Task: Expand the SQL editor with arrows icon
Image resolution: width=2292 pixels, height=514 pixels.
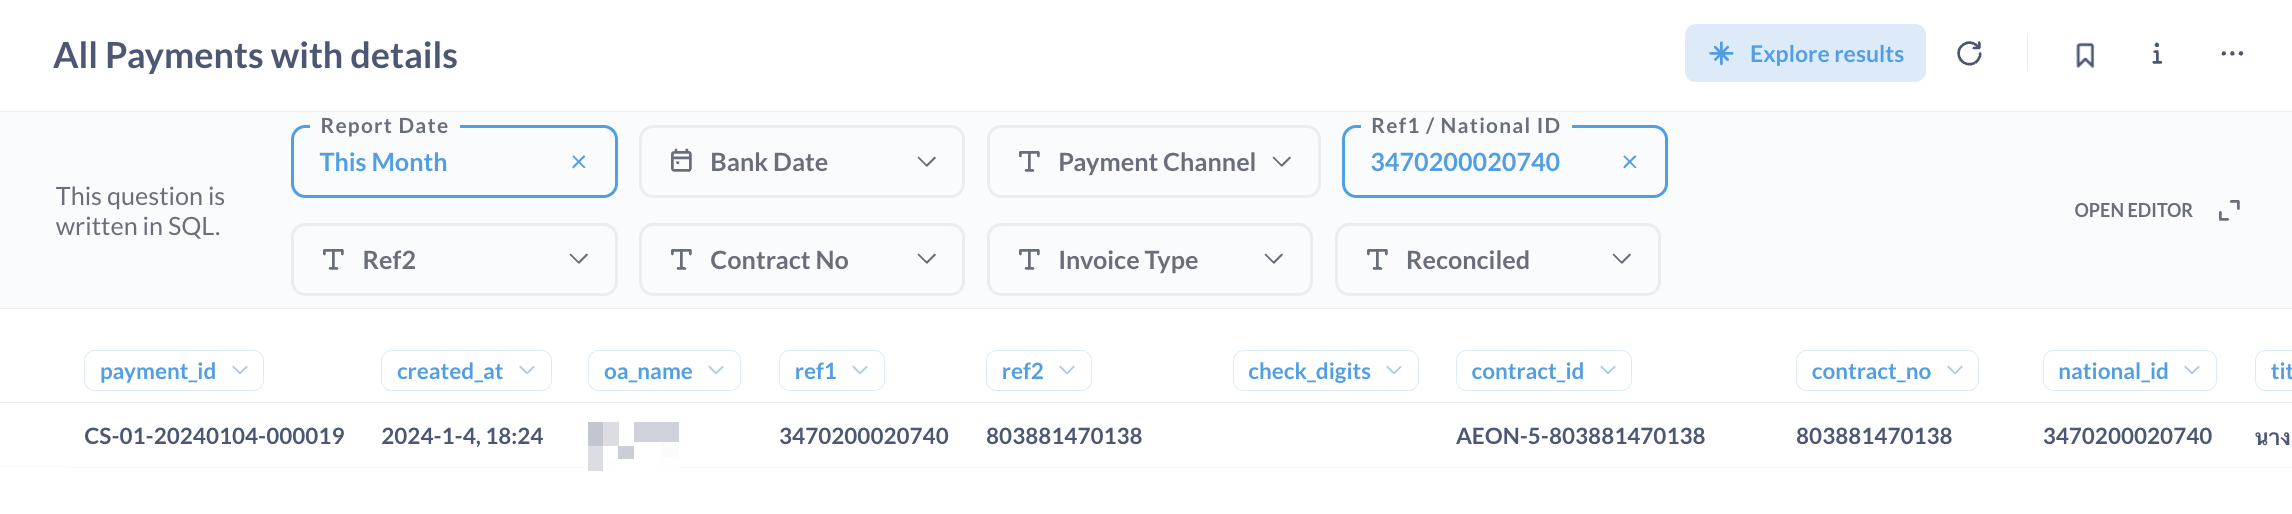Action: coord(2229,211)
